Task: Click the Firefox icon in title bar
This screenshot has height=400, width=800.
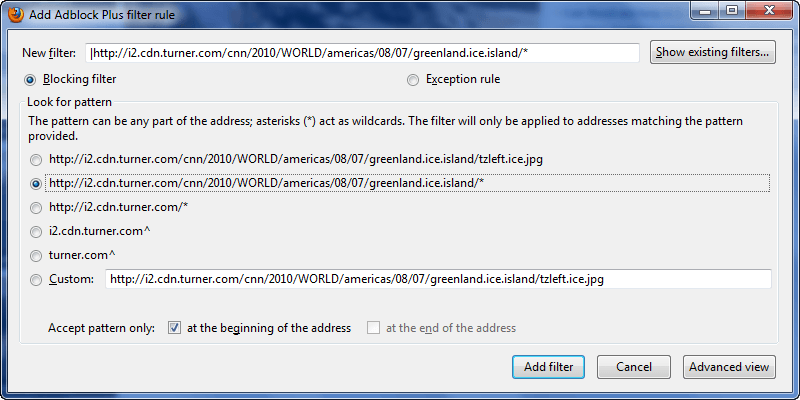Action: 16,14
